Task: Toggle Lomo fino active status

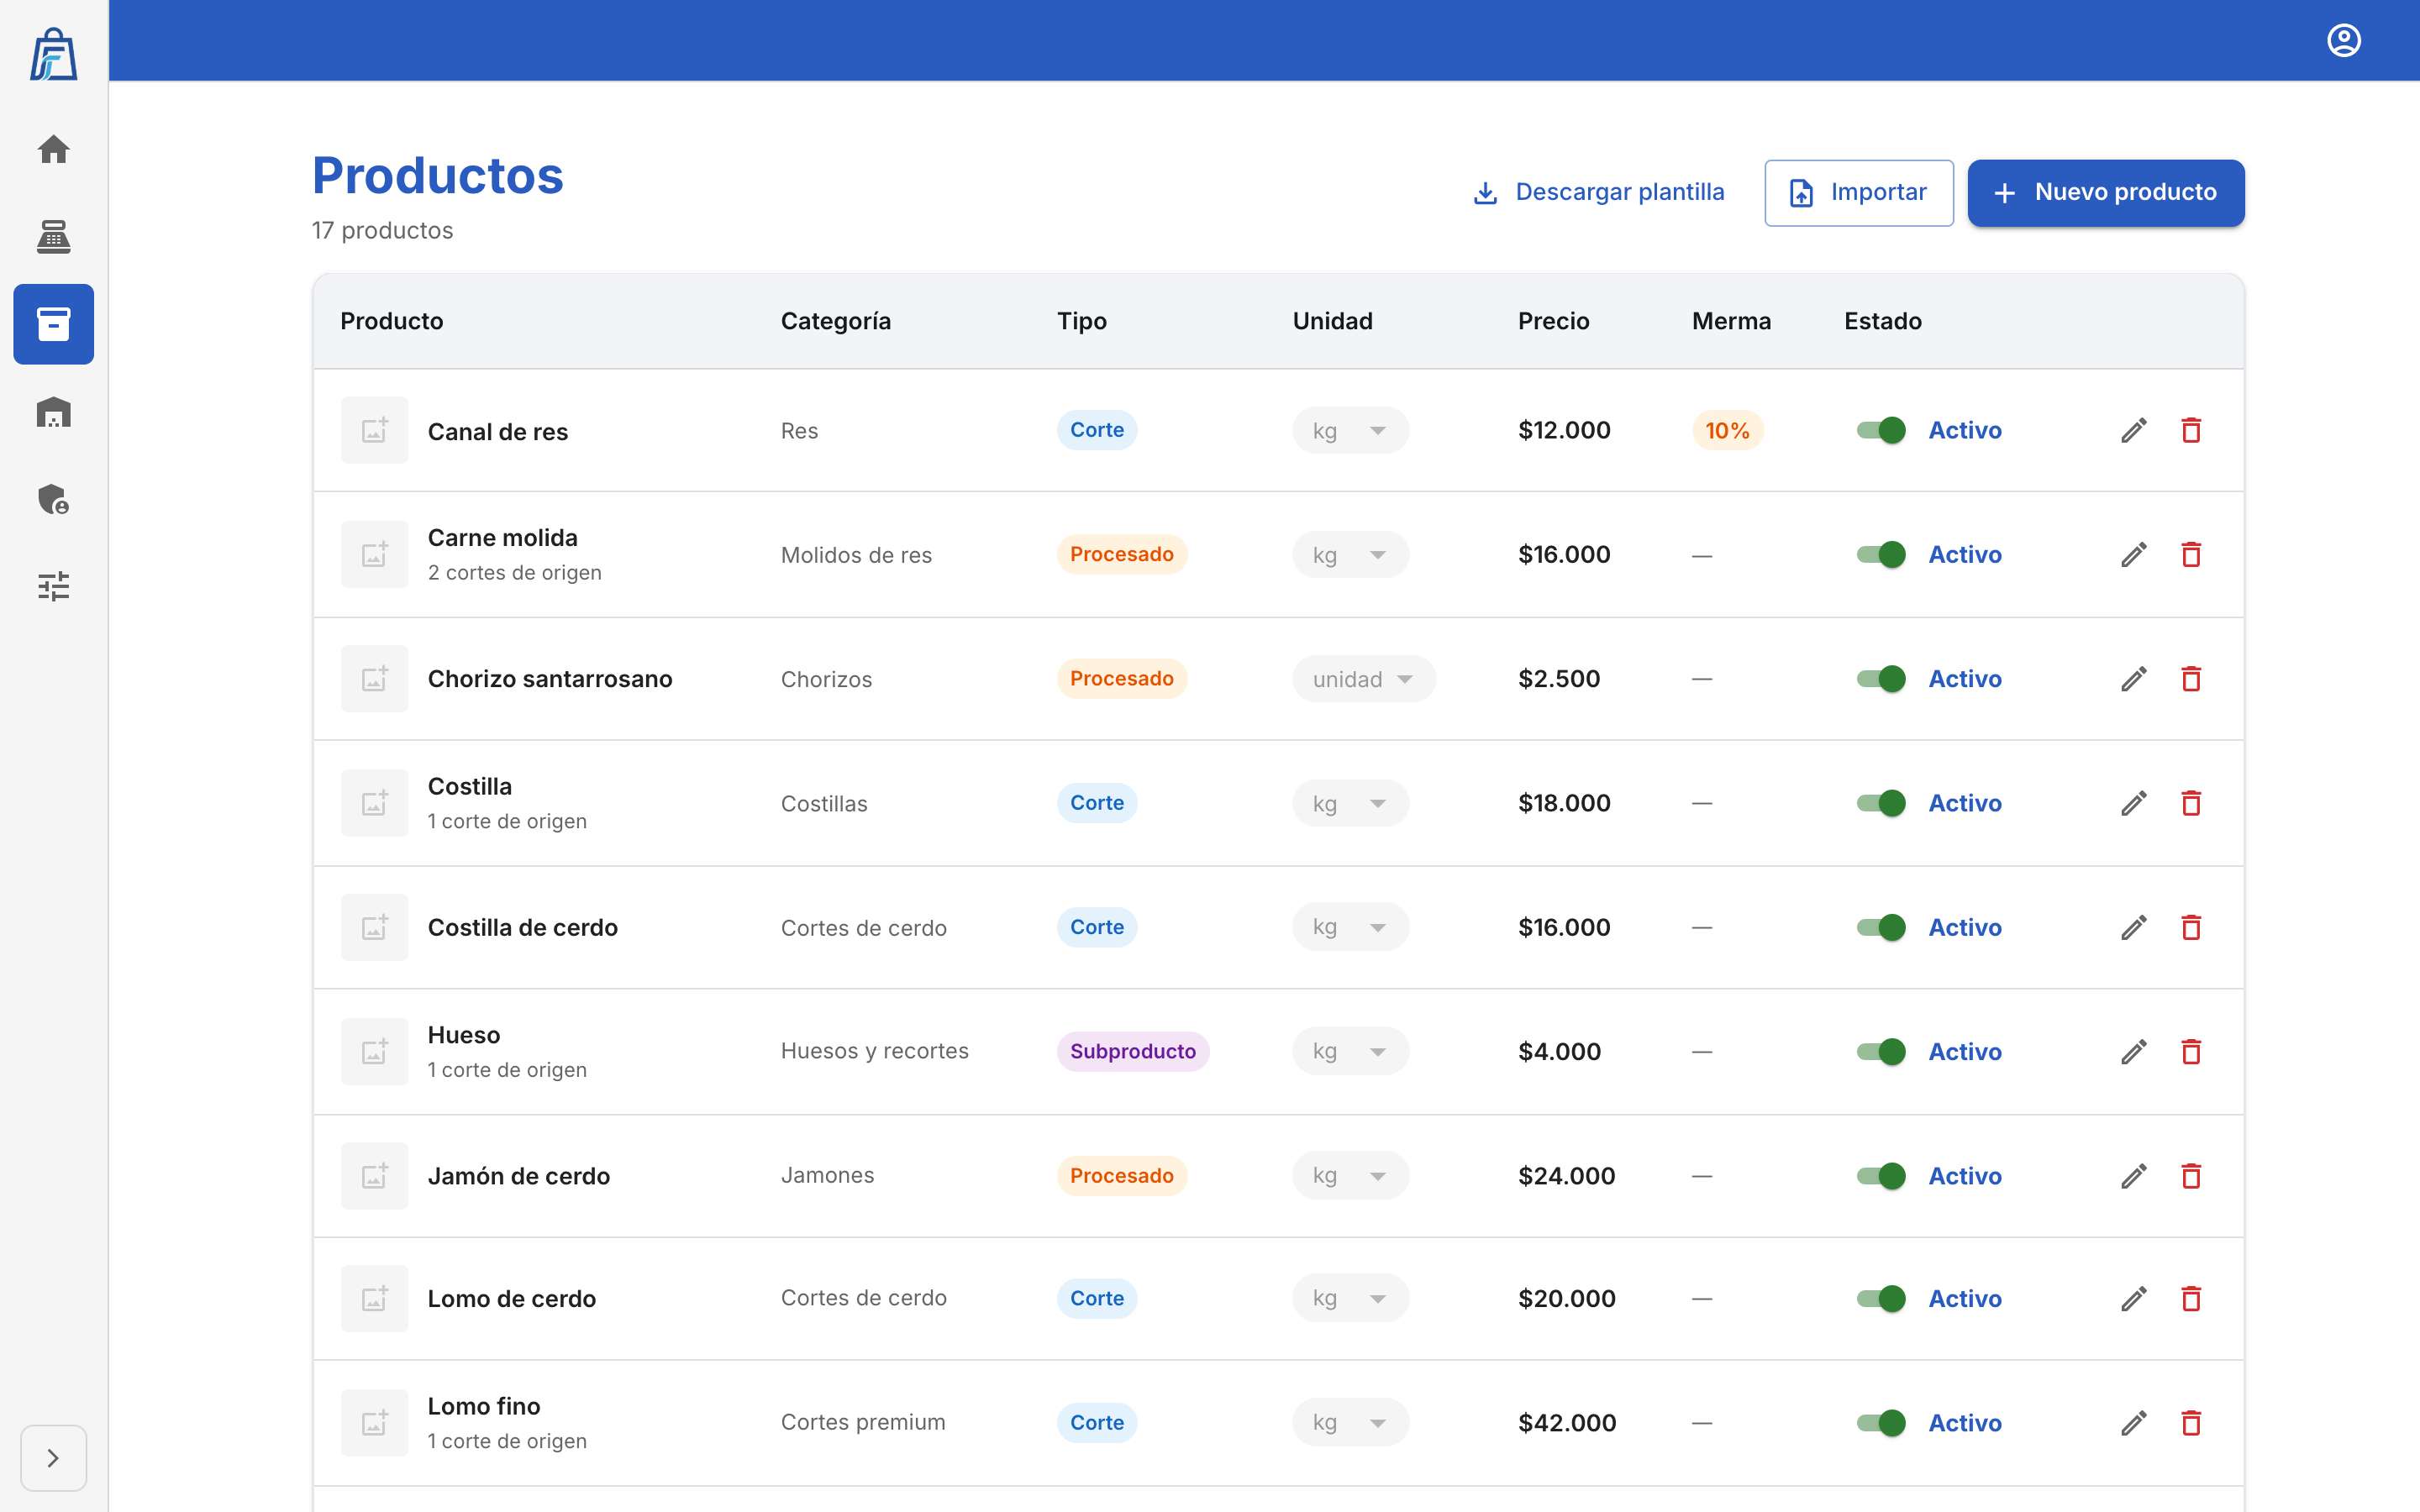Action: coord(1880,1423)
